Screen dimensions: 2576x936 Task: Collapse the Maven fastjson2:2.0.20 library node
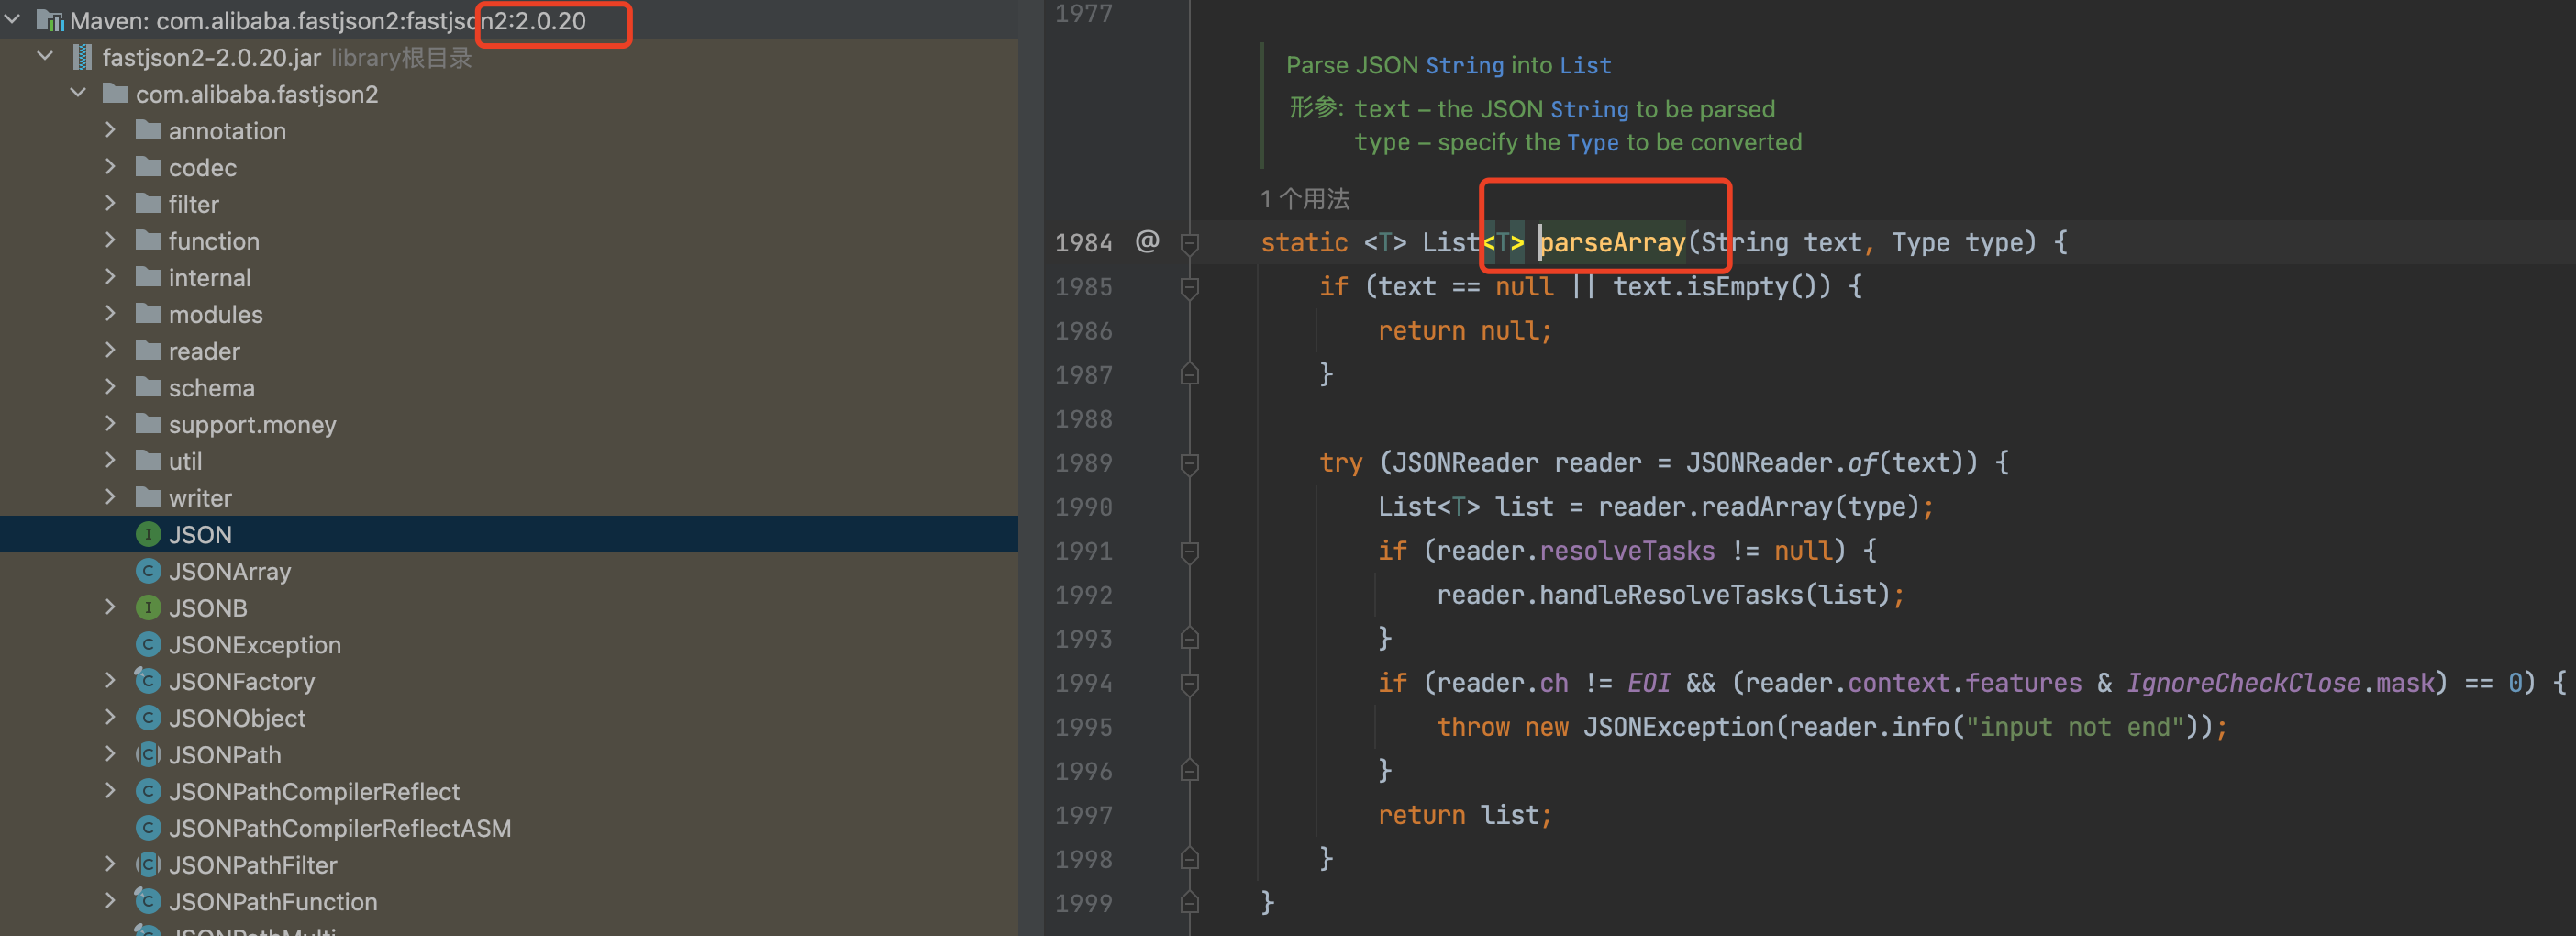(13, 20)
